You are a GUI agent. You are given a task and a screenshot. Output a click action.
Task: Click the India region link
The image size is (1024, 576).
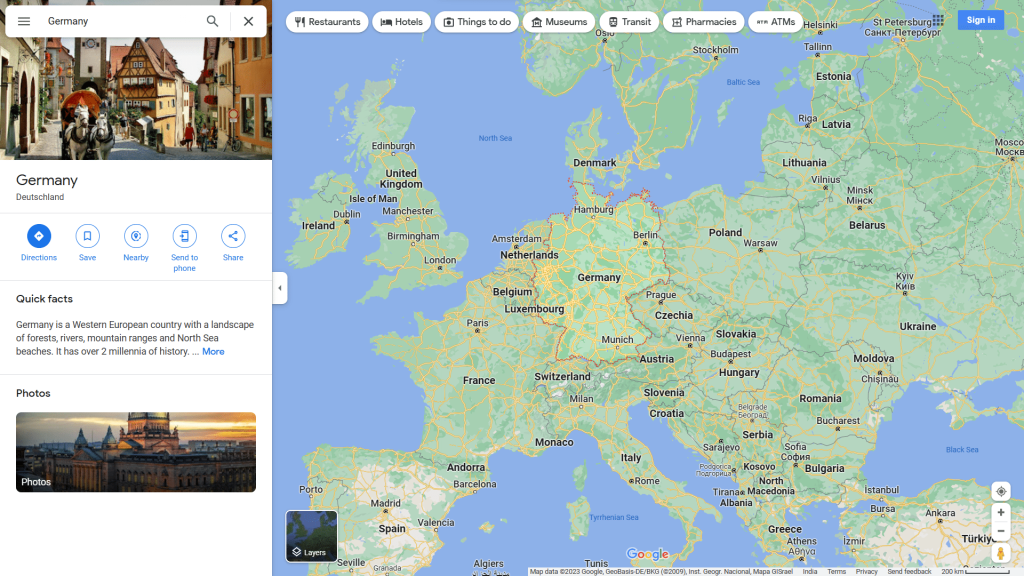point(810,571)
